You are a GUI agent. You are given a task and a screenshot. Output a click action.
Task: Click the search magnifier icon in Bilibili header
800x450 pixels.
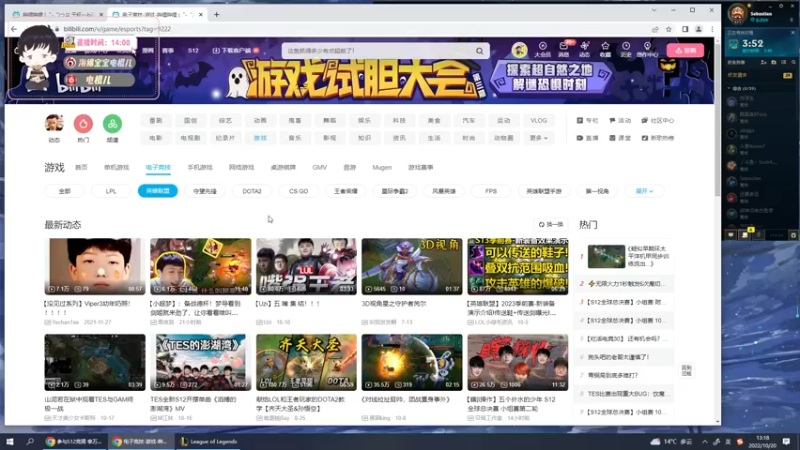tap(480, 51)
